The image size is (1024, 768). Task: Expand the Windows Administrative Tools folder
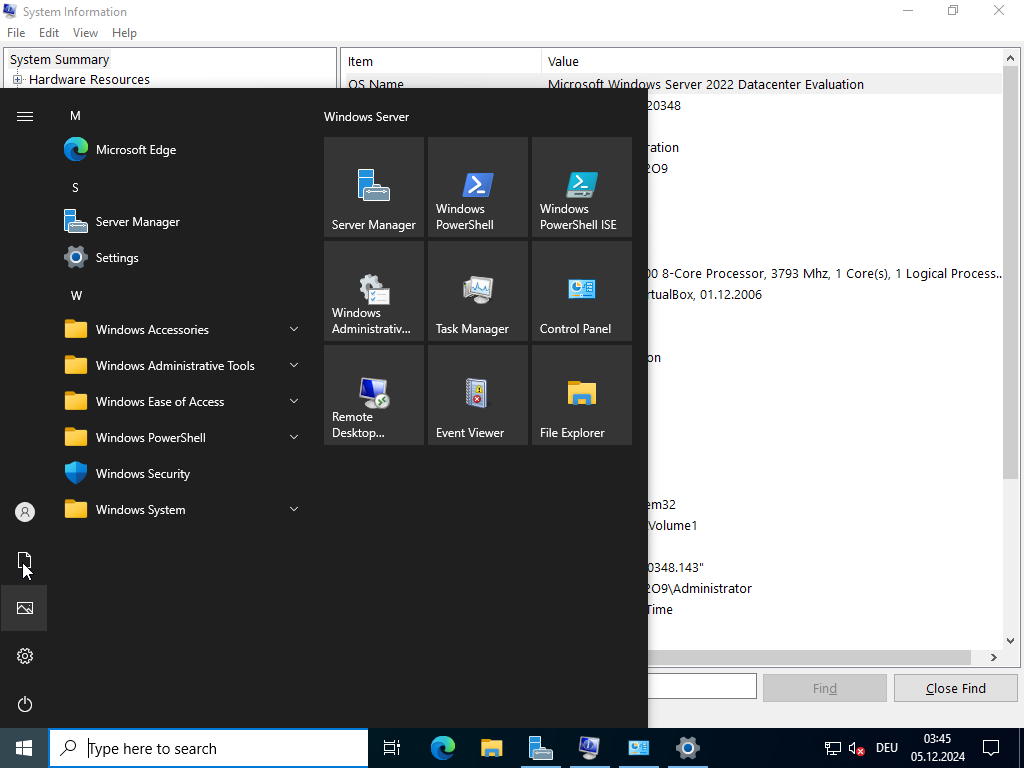click(x=183, y=366)
